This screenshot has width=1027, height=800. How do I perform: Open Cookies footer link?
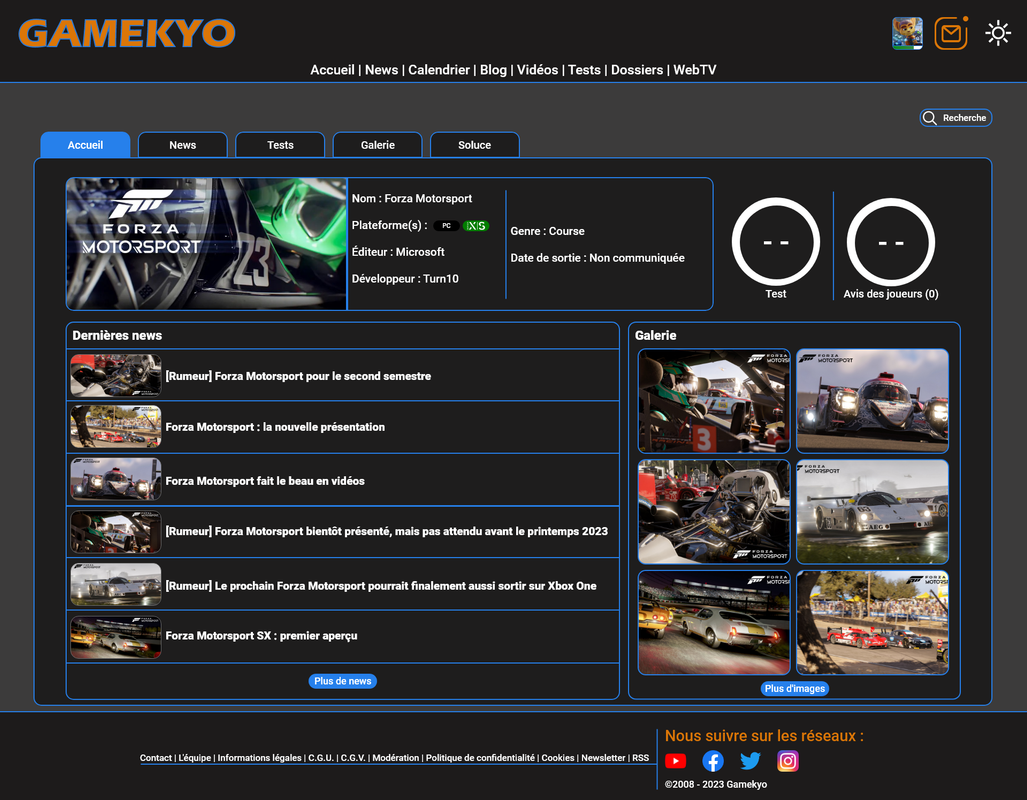point(558,758)
